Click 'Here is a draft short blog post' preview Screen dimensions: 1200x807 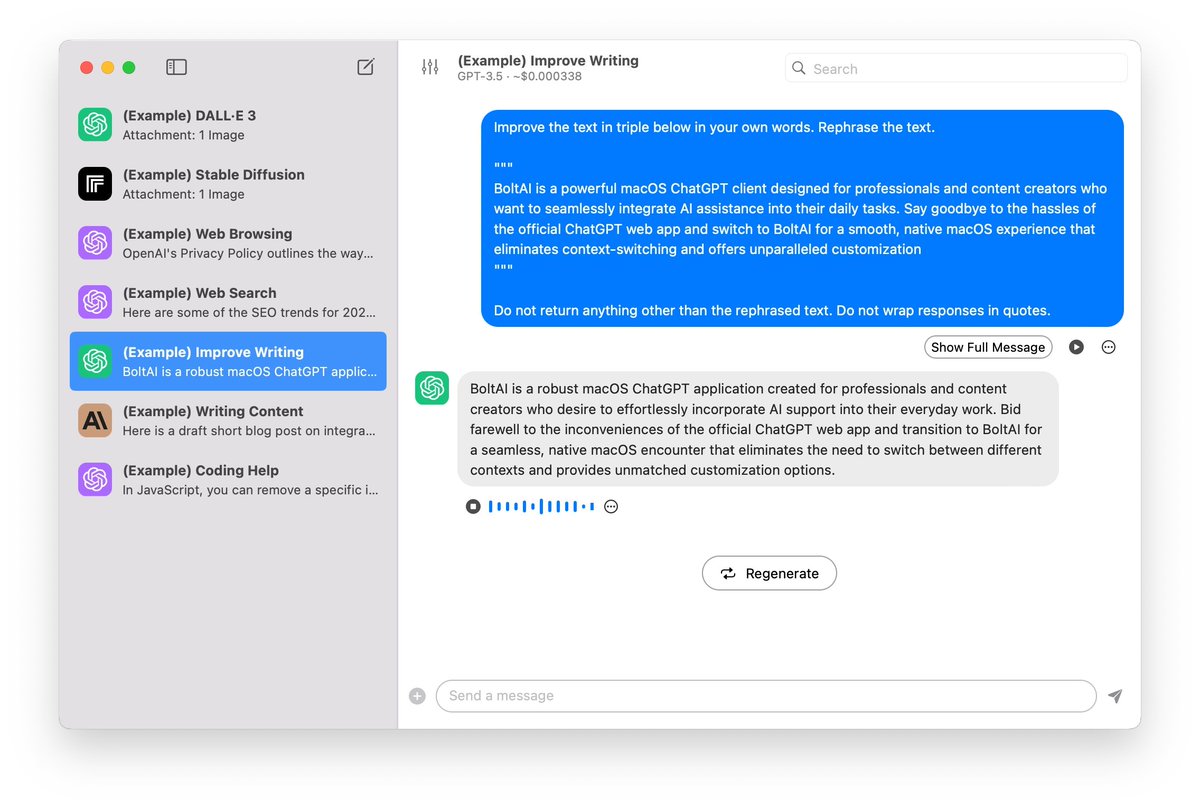tap(248, 430)
